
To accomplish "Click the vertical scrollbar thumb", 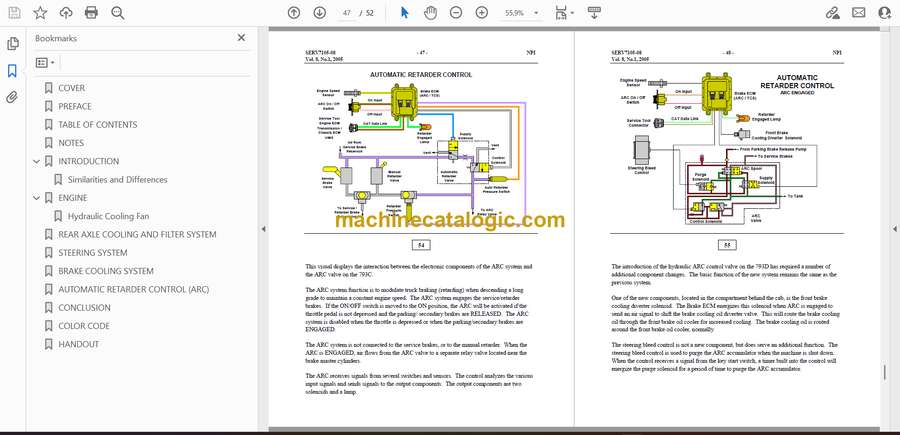I will tap(885, 372).
